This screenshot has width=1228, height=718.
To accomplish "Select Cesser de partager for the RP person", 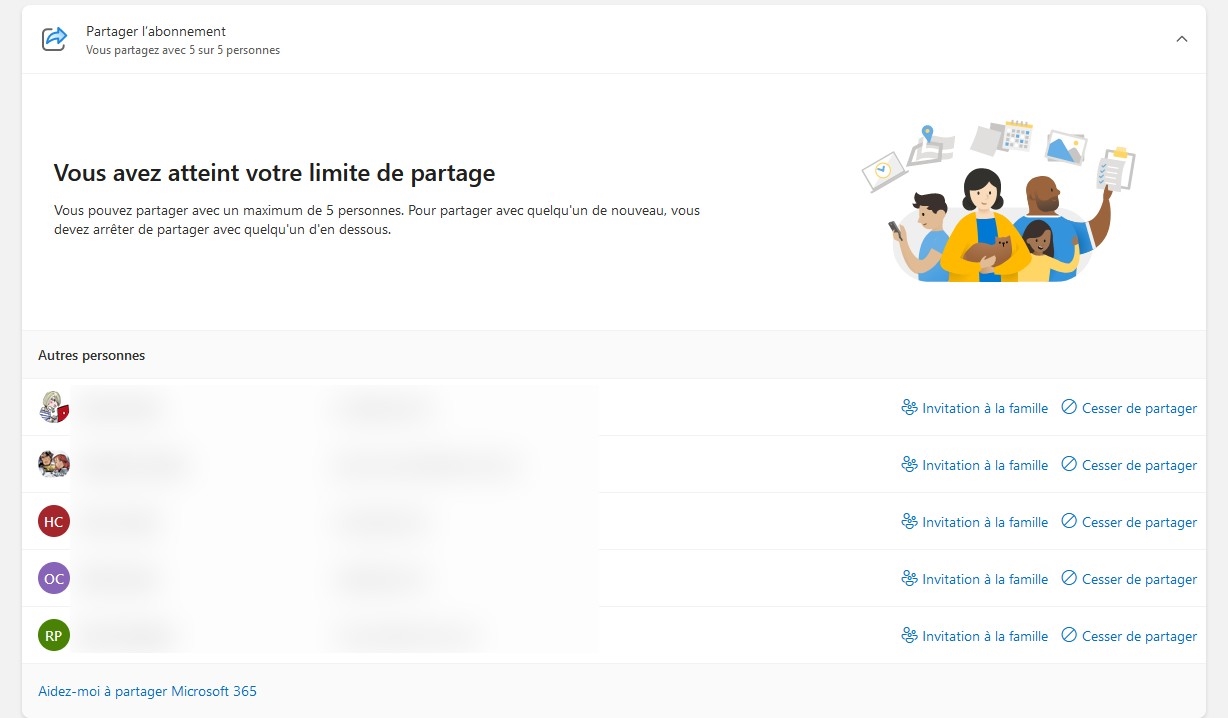I will [x=1140, y=635].
